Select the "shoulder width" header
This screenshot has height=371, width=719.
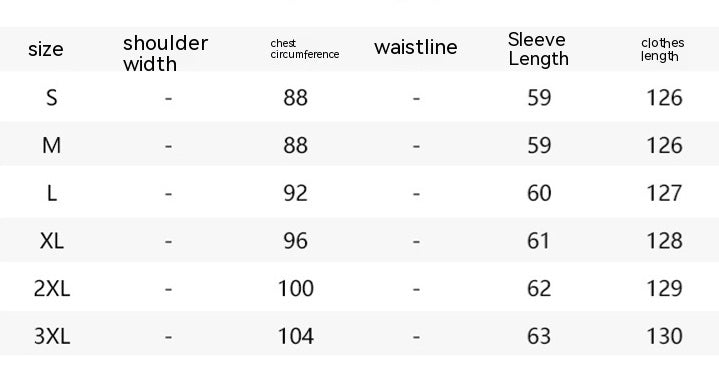click(x=166, y=53)
